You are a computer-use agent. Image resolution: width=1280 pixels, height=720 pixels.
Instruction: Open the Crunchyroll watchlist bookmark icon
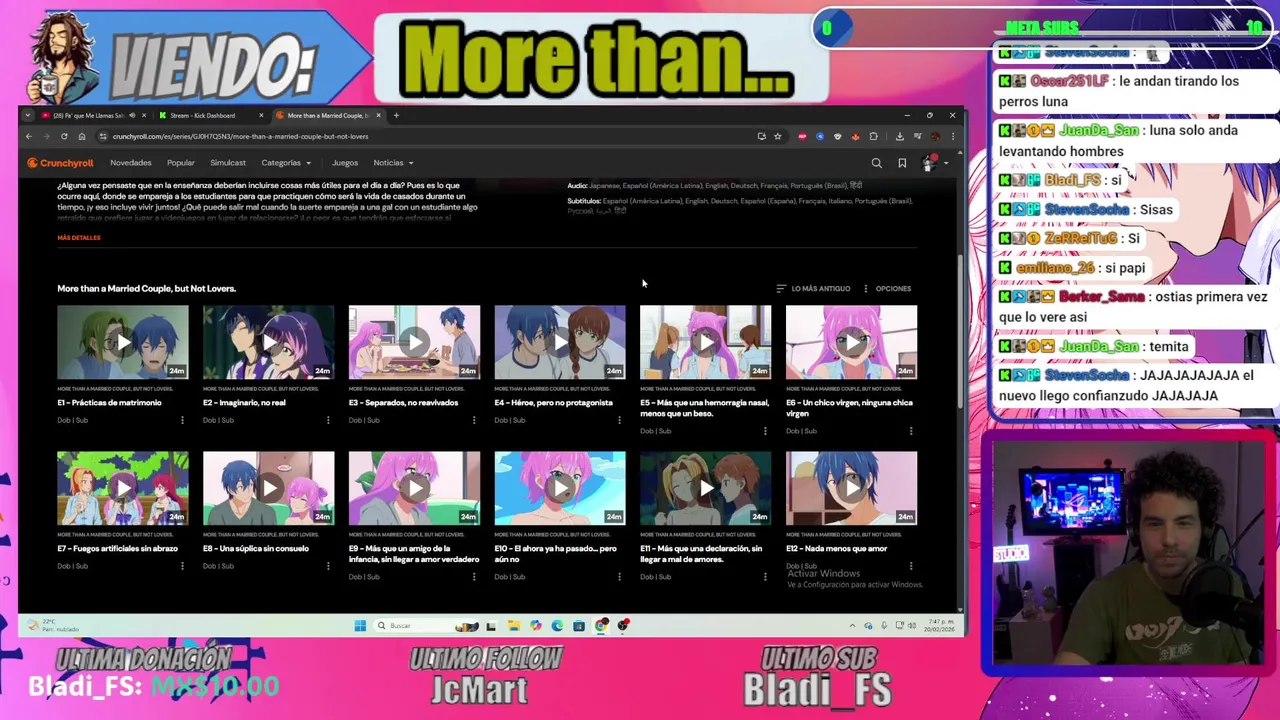pyautogui.click(x=902, y=163)
